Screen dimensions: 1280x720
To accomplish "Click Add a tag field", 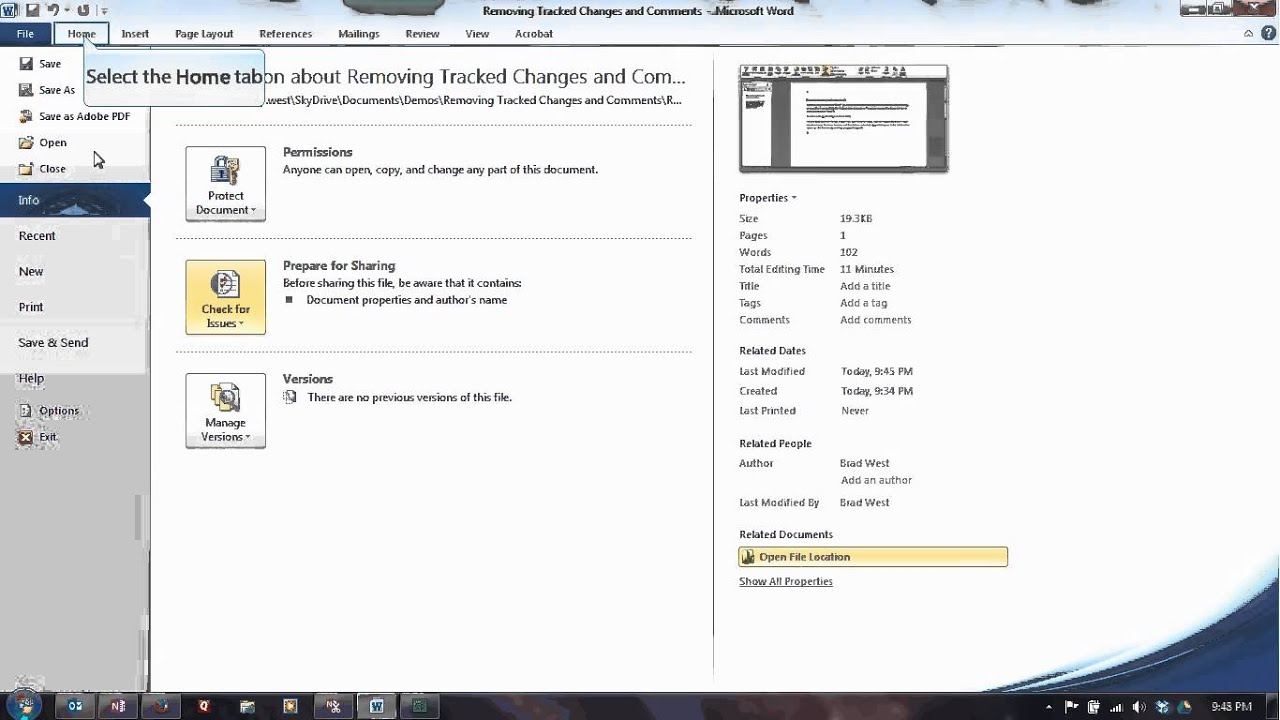I will coord(864,303).
